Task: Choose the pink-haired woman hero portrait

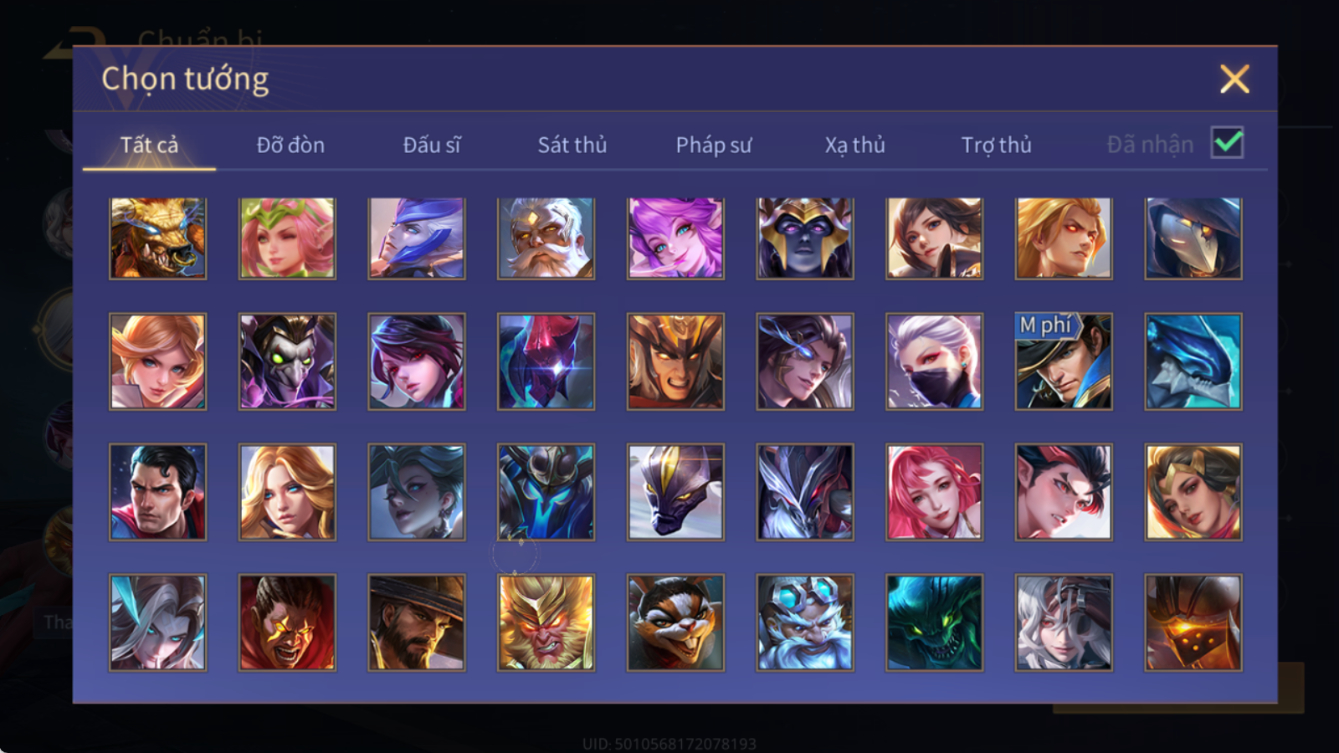Action: point(934,493)
